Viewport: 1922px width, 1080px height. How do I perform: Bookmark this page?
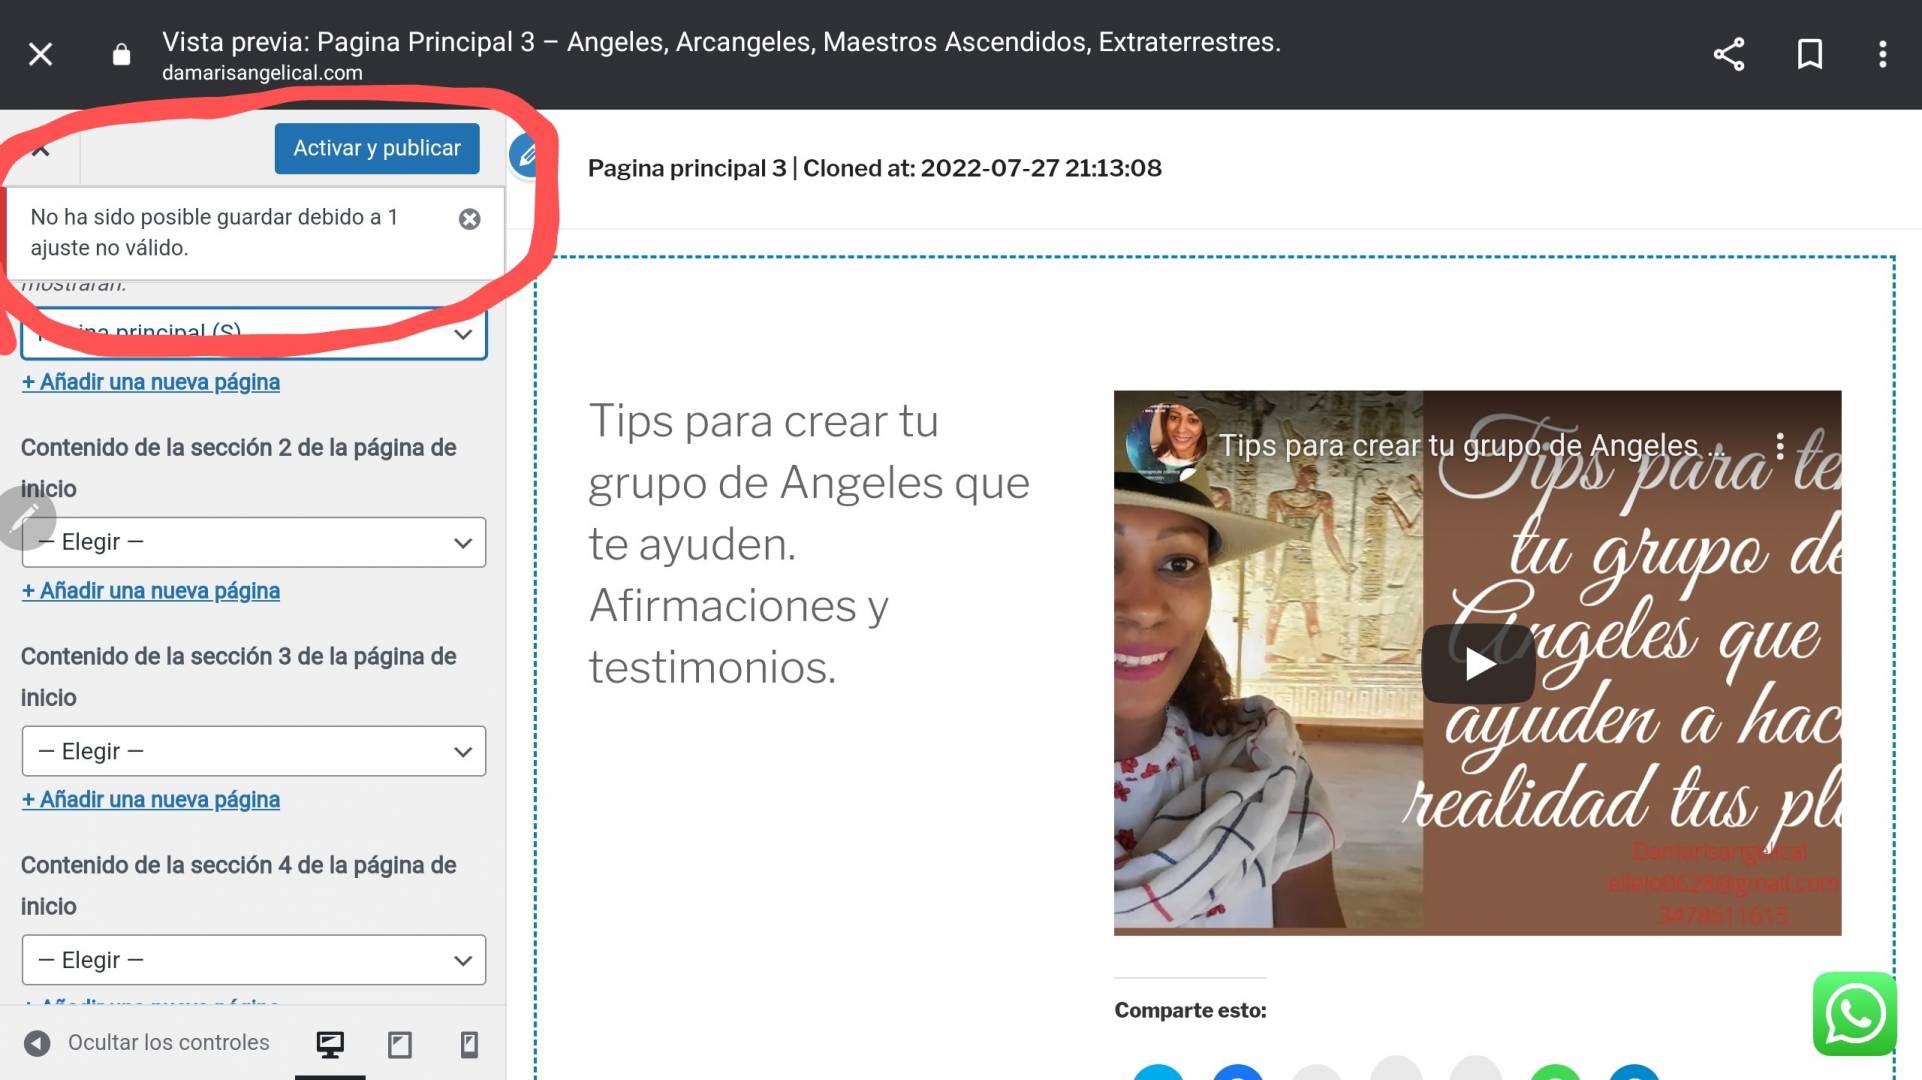(1810, 54)
